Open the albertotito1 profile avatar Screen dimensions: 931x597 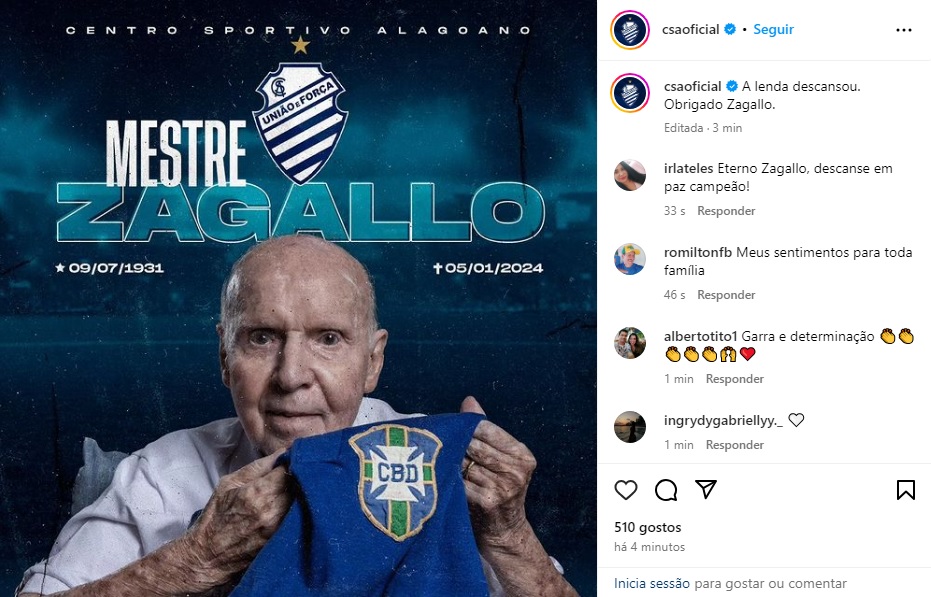pyautogui.click(x=629, y=343)
